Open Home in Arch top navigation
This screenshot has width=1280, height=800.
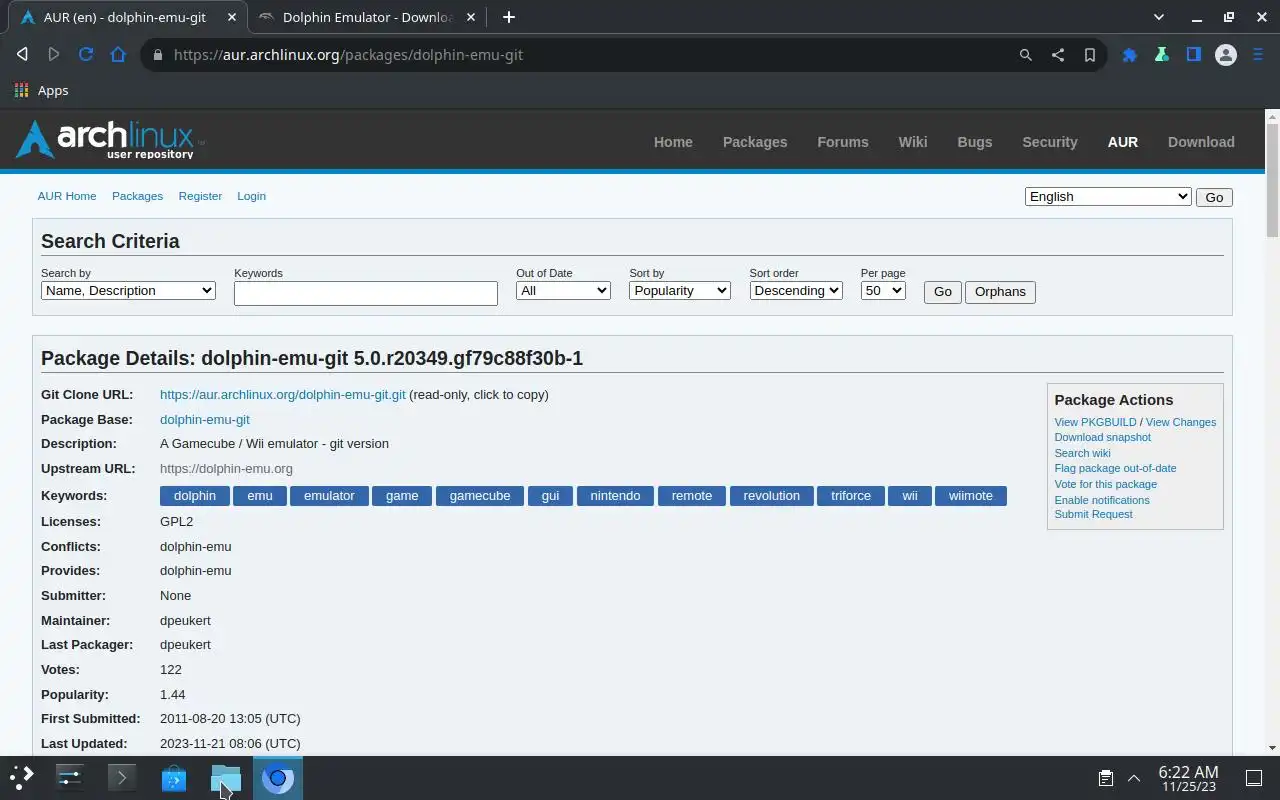(673, 142)
